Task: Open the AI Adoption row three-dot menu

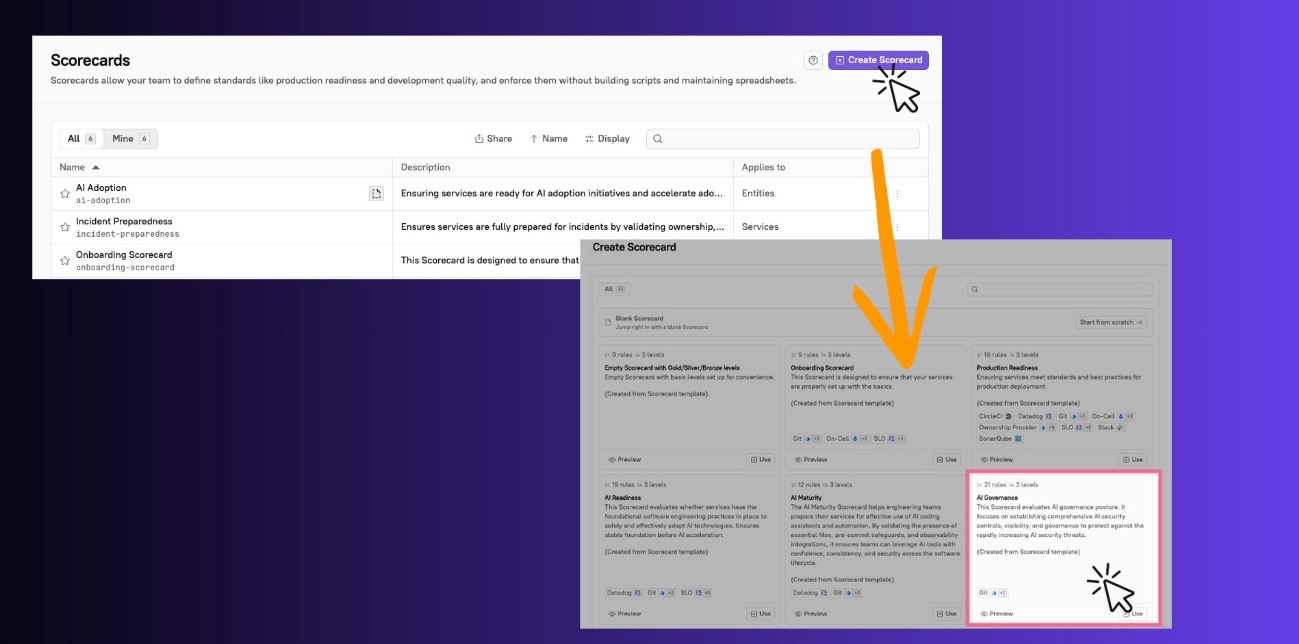Action: point(897,194)
